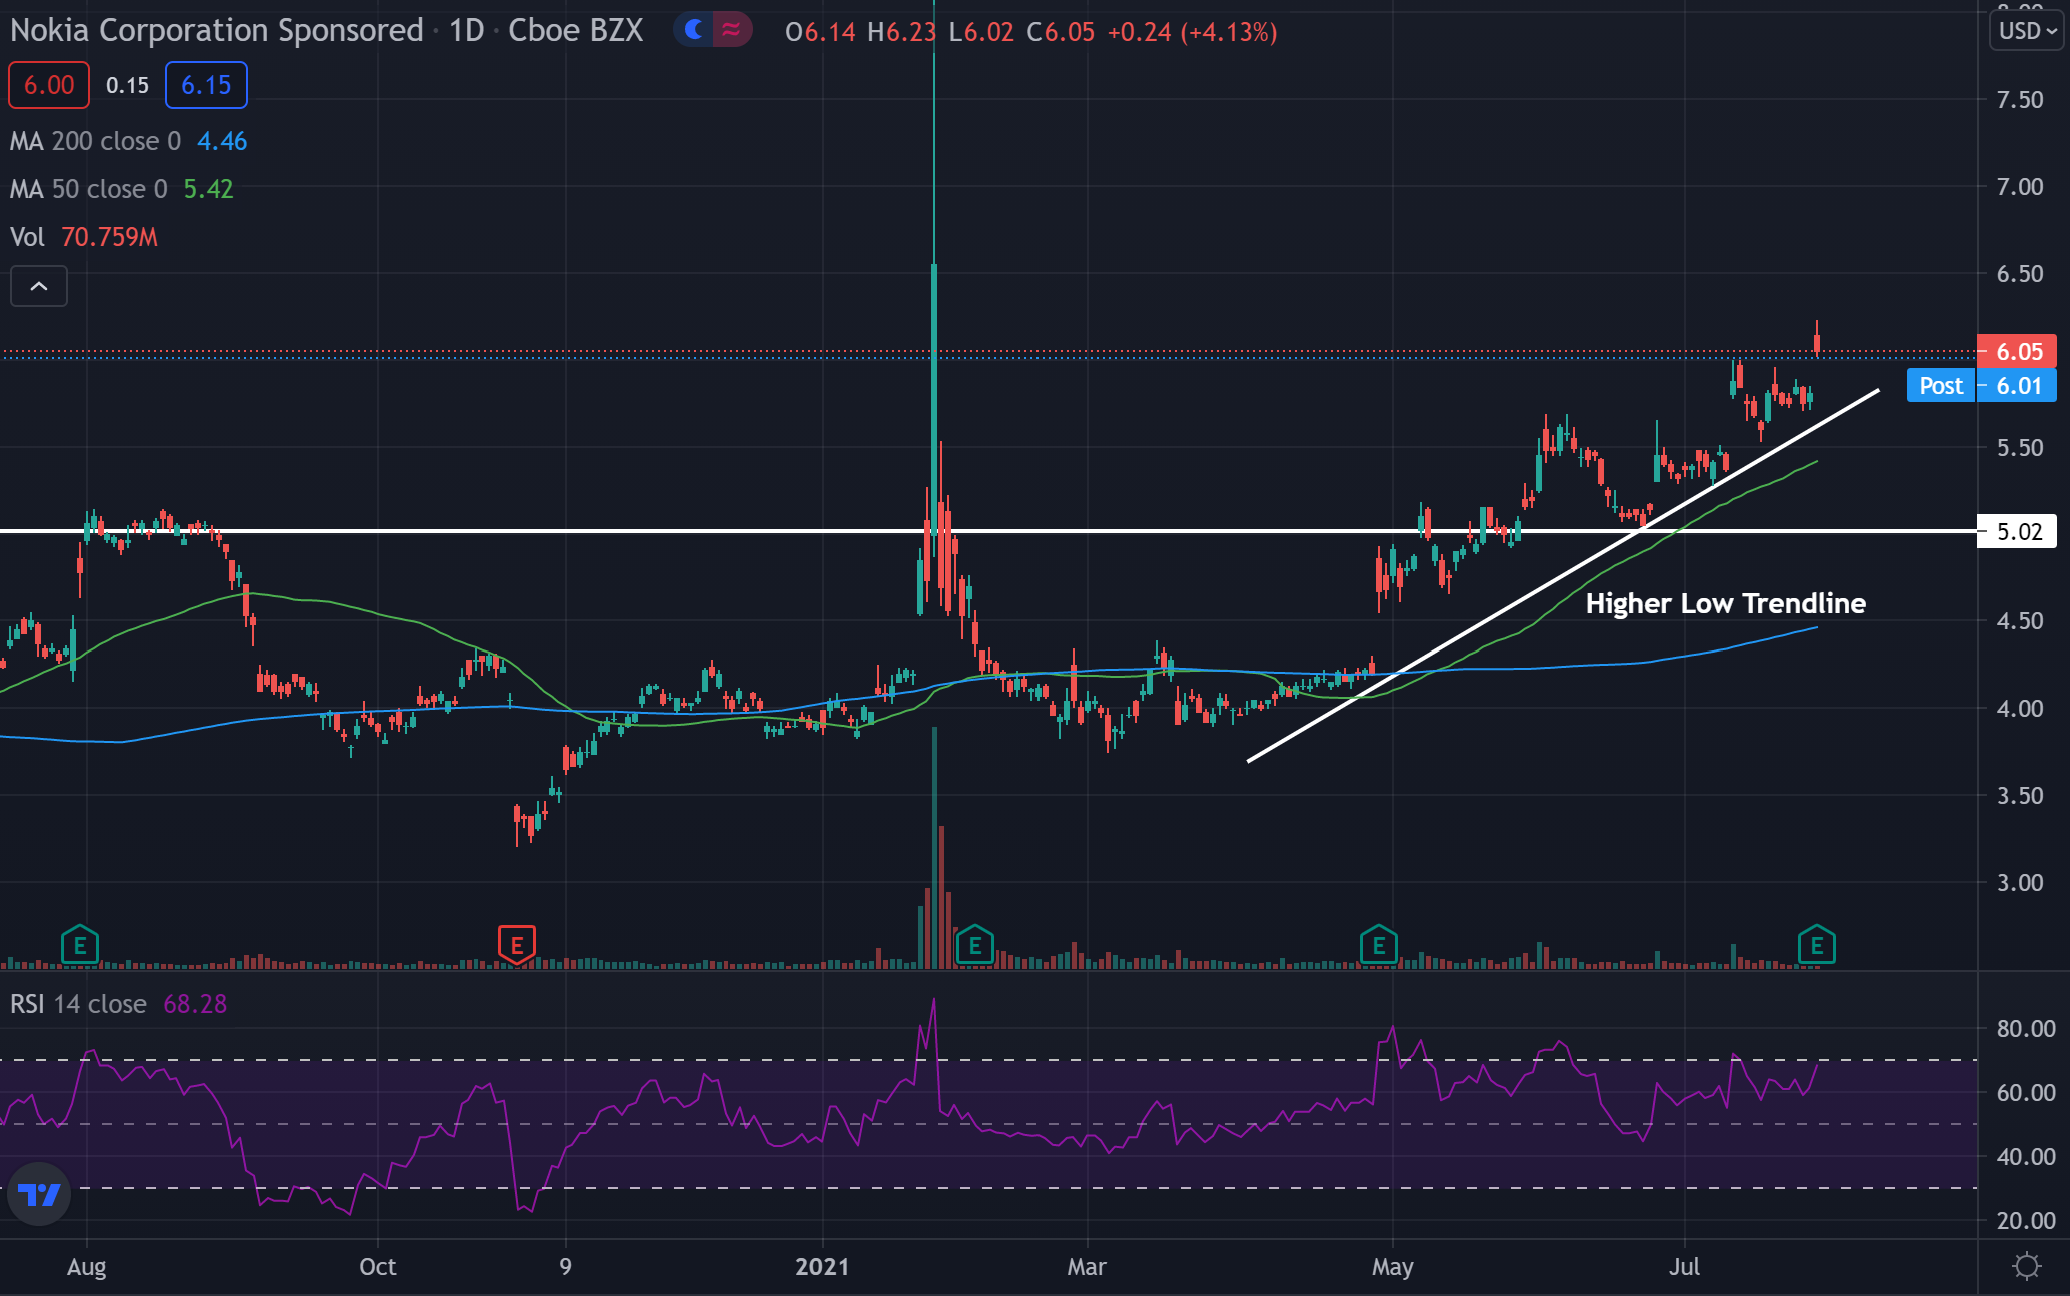Screen dimensions: 2070x1296
Task: Click the 80.00 RSI scale label
Action: [x=2026, y=1028]
